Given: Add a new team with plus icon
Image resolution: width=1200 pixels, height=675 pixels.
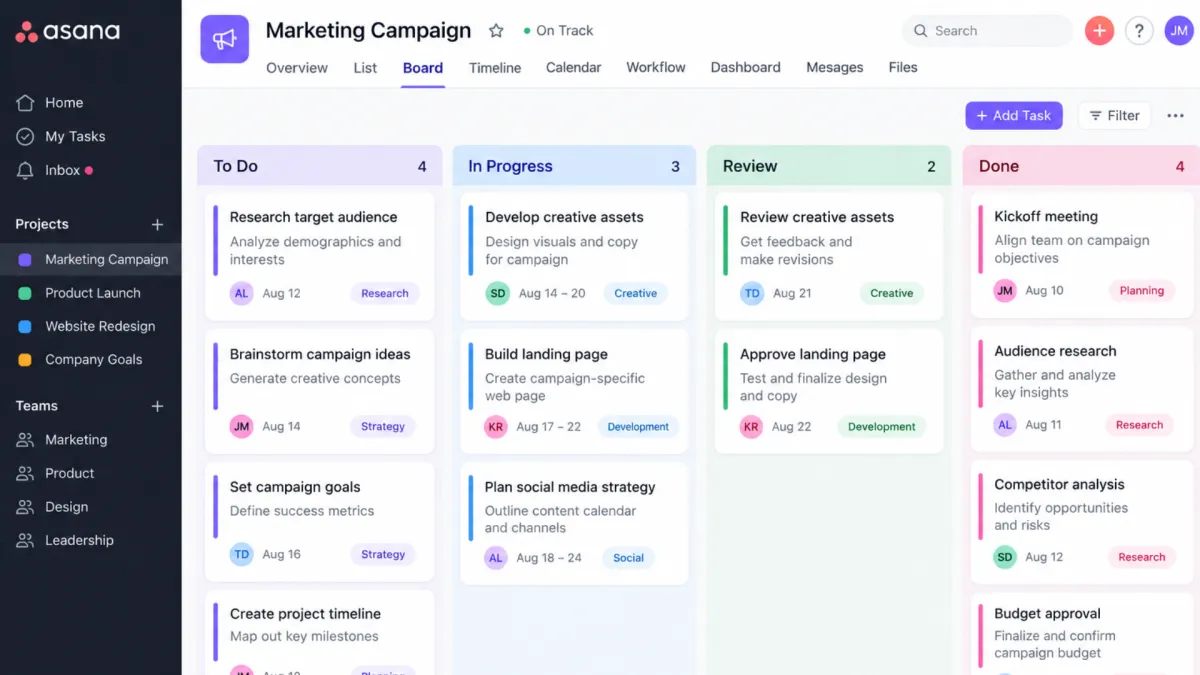Looking at the screenshot, I should [x=157, y=406].
